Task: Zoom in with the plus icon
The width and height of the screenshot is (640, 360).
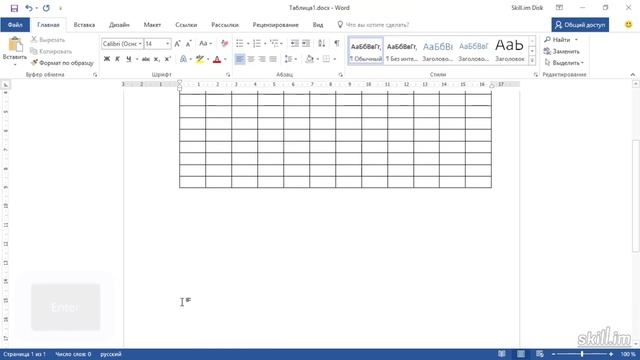Action: [611, 354]
